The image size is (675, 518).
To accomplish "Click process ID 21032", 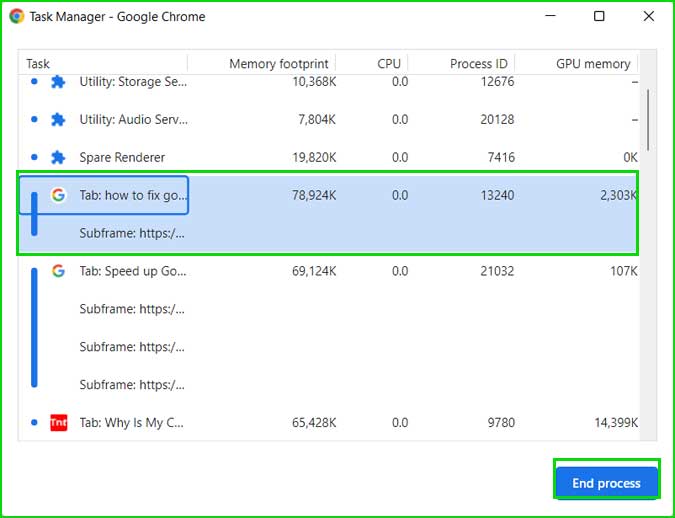I will (497, 271).
